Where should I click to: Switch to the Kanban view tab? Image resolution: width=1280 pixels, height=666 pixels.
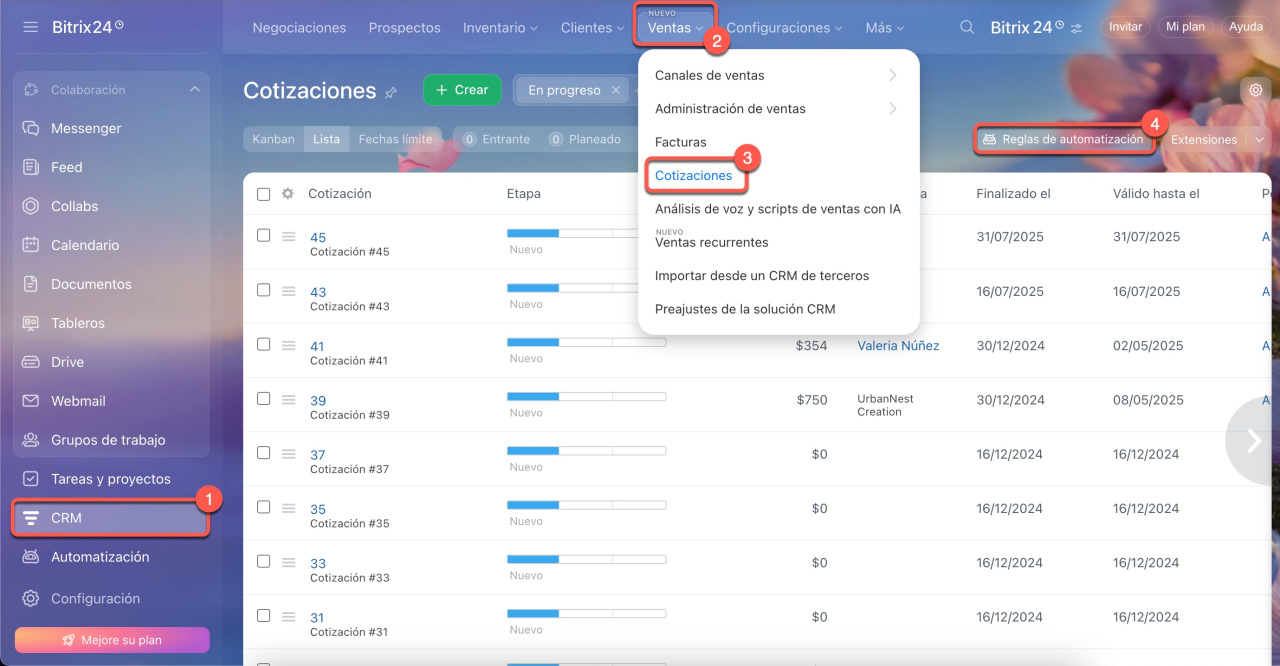point(273,139)
